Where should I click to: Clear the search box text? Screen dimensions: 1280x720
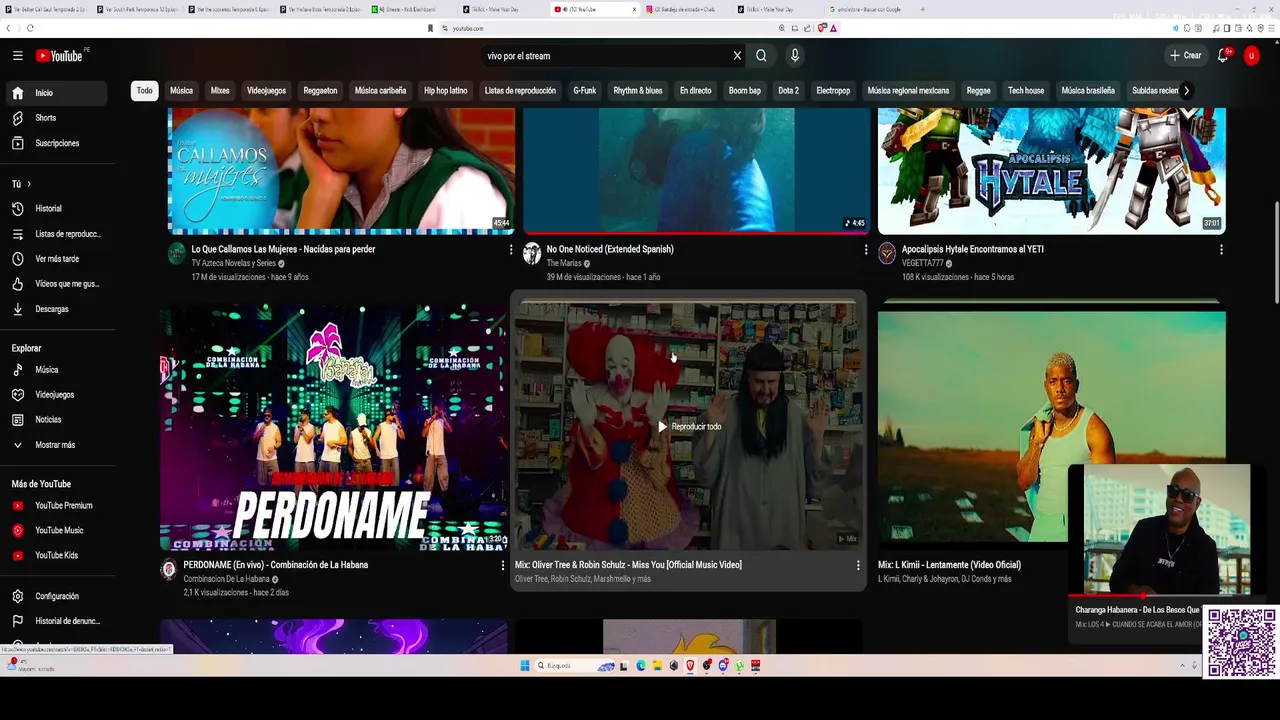(737, 56)
